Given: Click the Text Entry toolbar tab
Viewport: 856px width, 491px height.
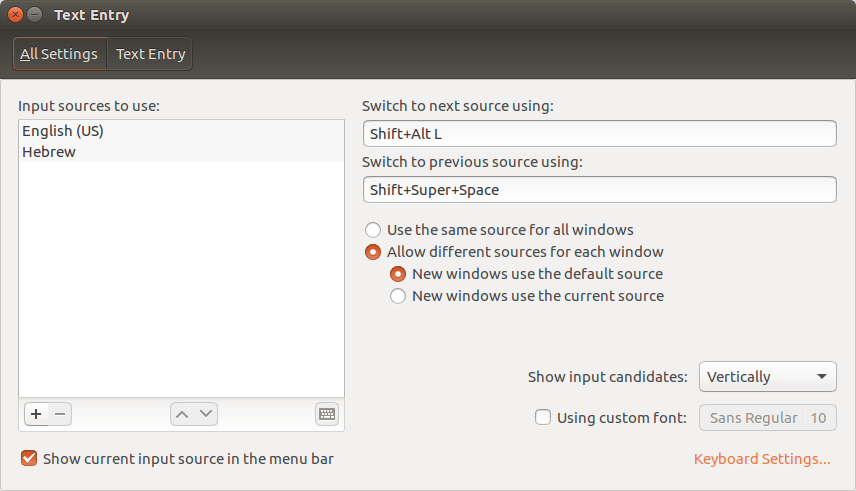Looking at the screenshot, I should click(x=150, y=54).
